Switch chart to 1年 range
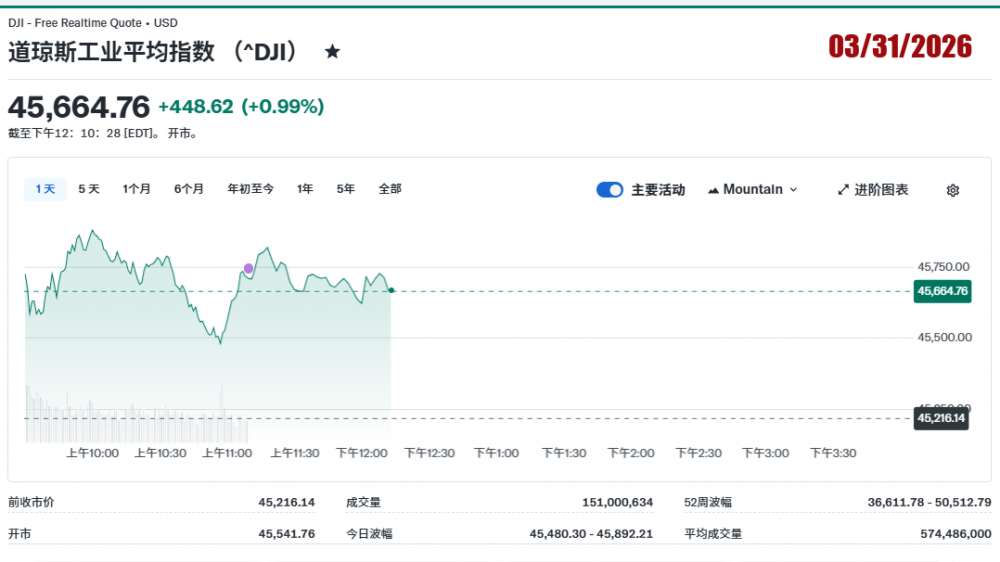Image resolution: width=1000 pixels, height=562 pixels. click(305, 189)
